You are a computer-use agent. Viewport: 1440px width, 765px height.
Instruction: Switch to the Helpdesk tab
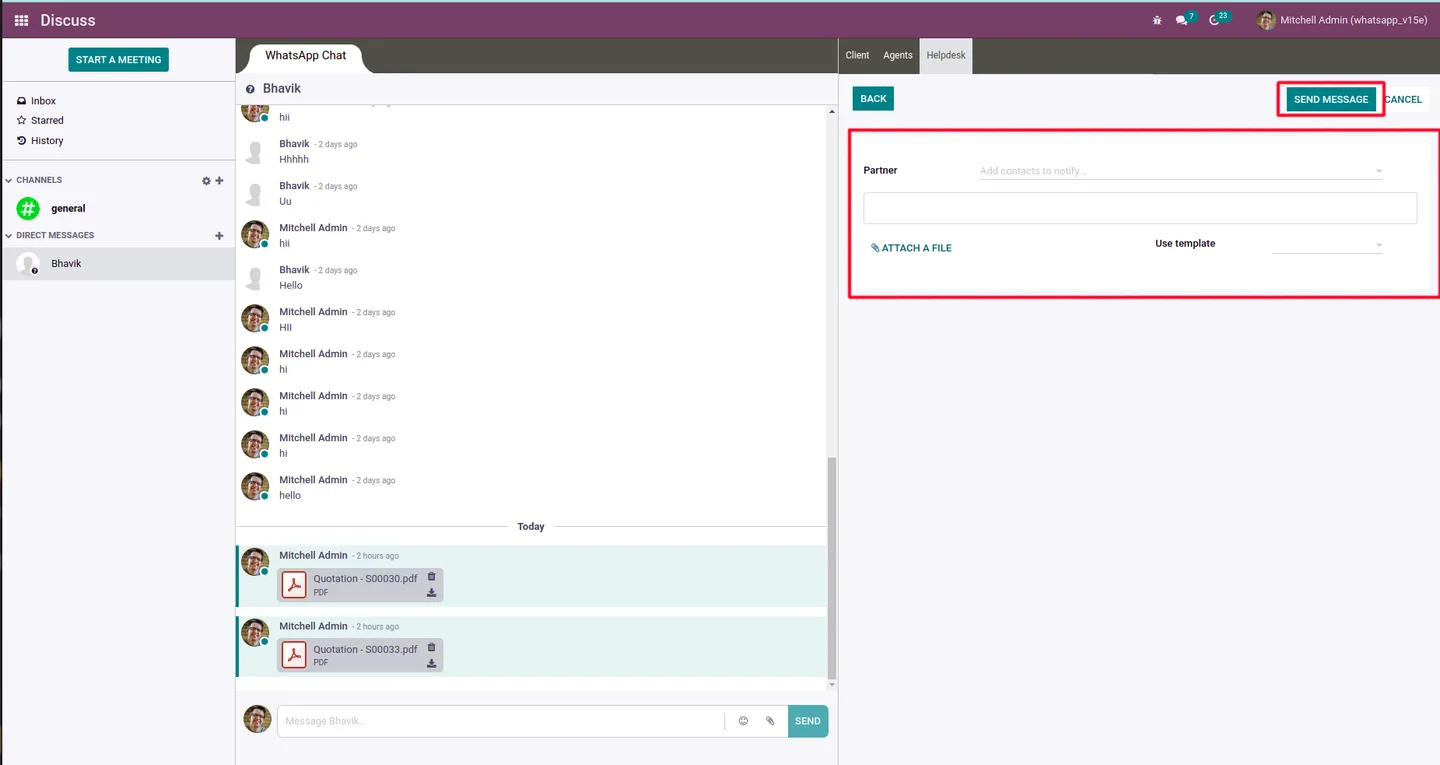point(946,55)
